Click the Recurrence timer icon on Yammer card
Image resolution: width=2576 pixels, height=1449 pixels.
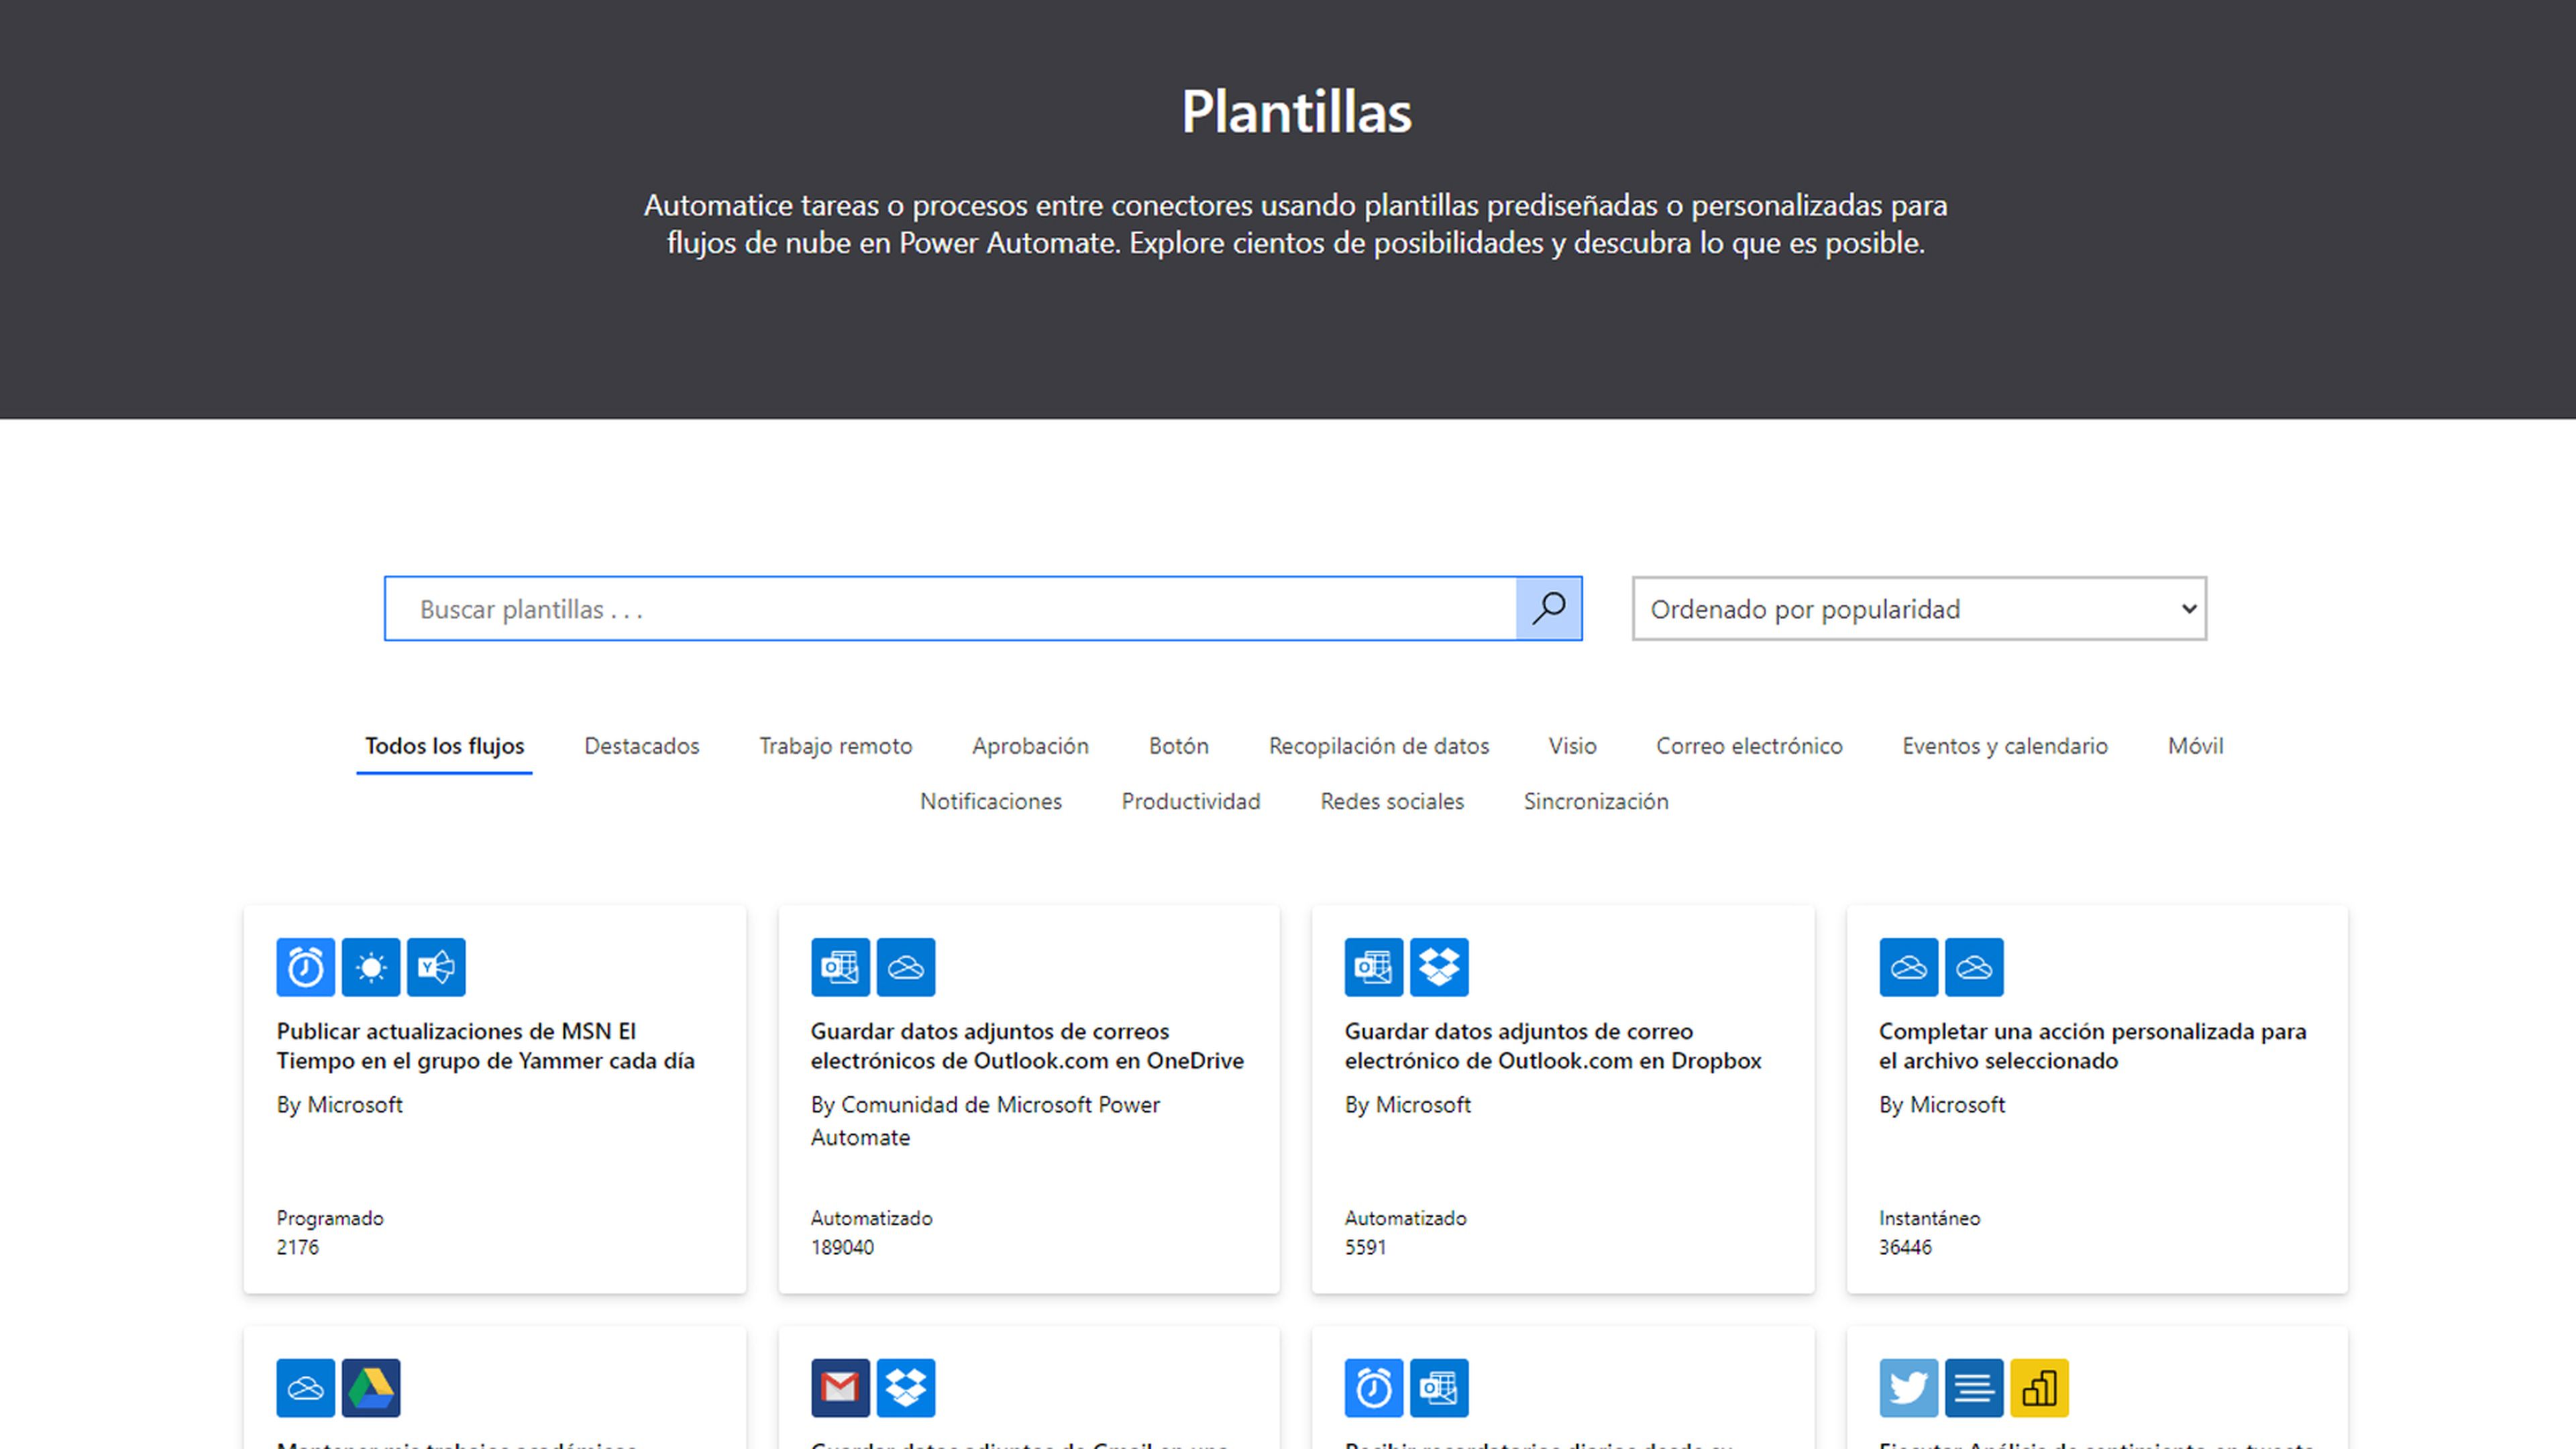pyautogui.click(x=306, y=967)
